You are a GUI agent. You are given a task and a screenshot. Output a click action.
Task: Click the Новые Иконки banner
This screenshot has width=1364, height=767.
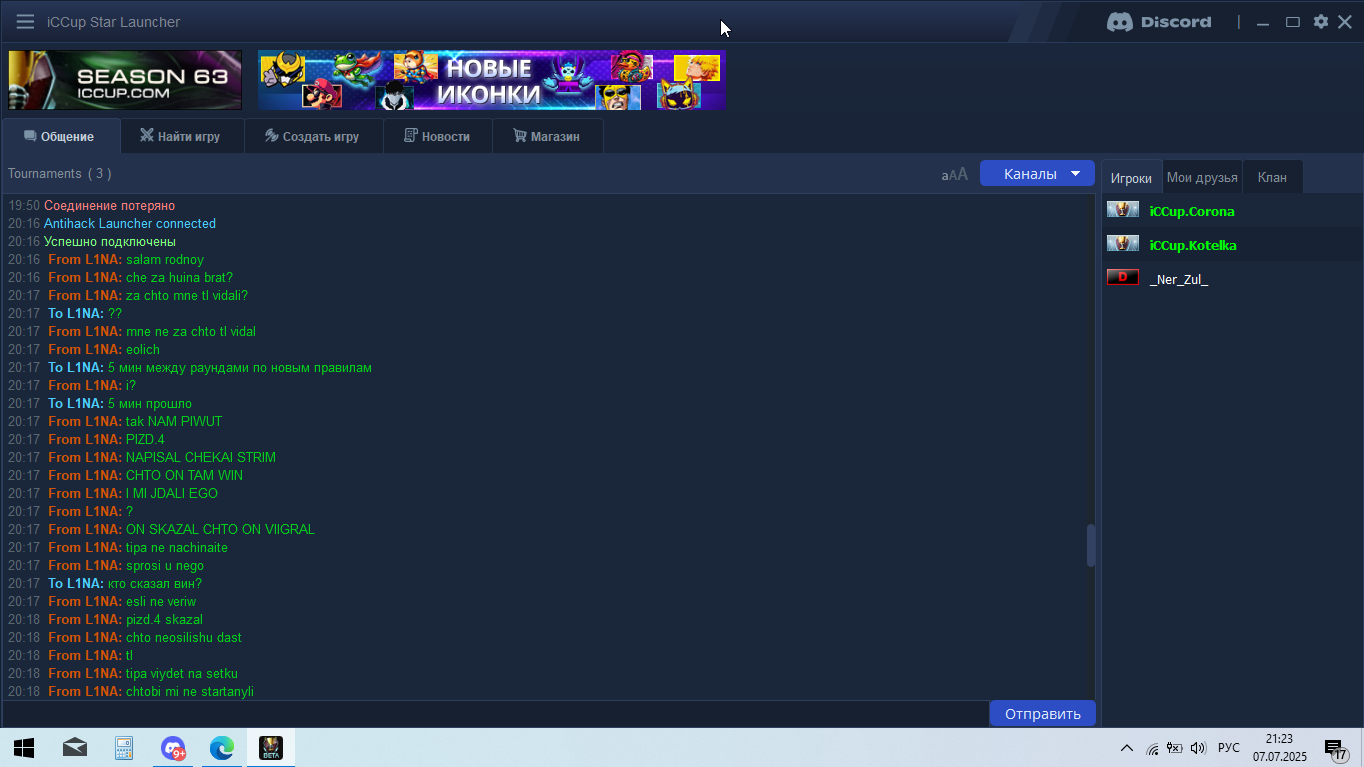492,80
